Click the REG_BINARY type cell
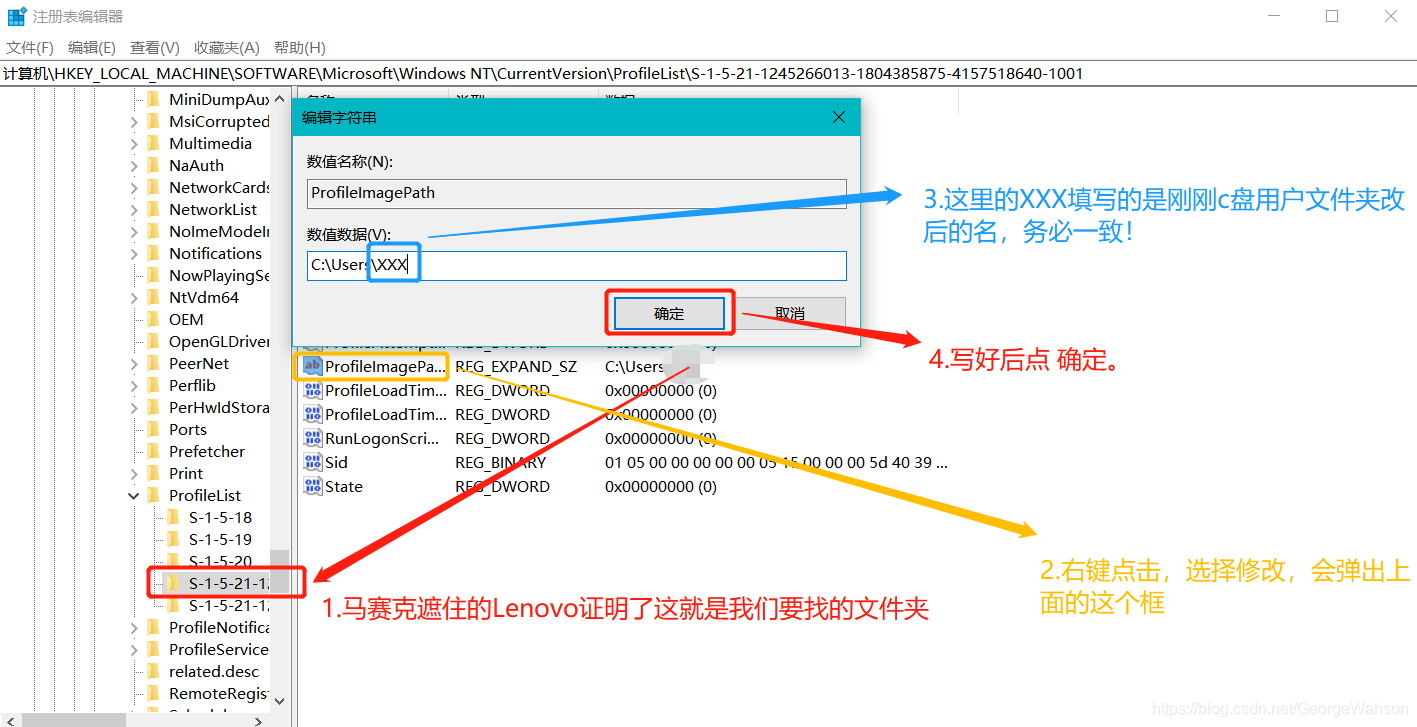 point(501,462)
